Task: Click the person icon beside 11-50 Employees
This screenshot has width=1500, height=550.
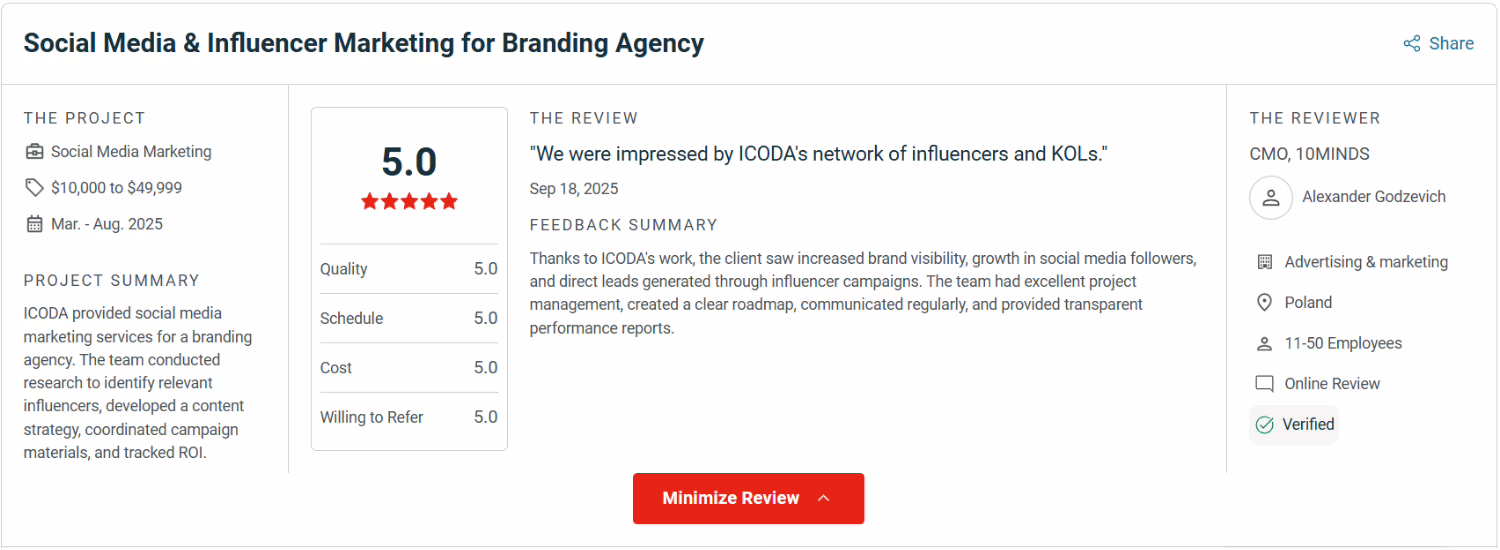Action: pyautogui.click(x=1265, y=344)
